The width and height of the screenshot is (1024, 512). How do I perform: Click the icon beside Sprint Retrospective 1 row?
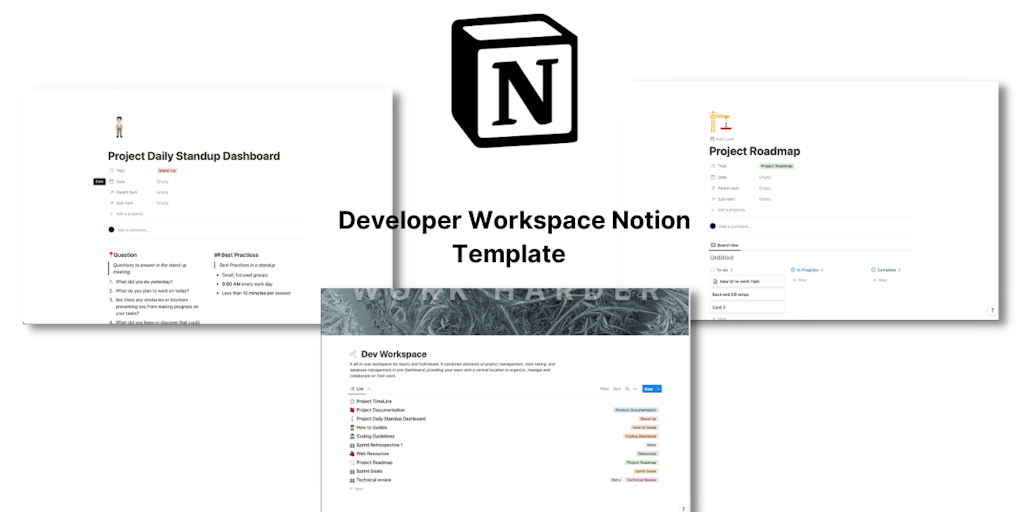coord(352,445)
